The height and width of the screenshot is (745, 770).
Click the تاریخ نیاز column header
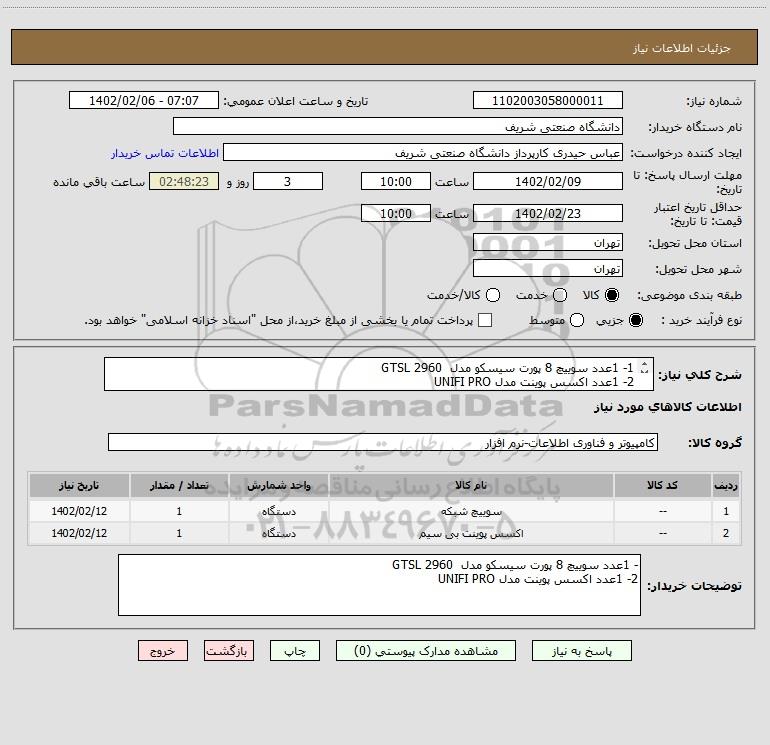click(79, 485)
